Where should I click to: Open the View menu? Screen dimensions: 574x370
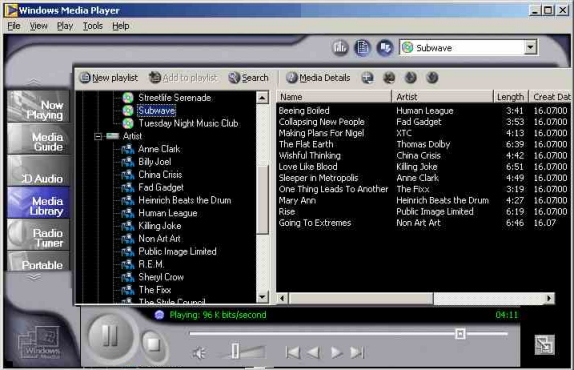point(38,26)
